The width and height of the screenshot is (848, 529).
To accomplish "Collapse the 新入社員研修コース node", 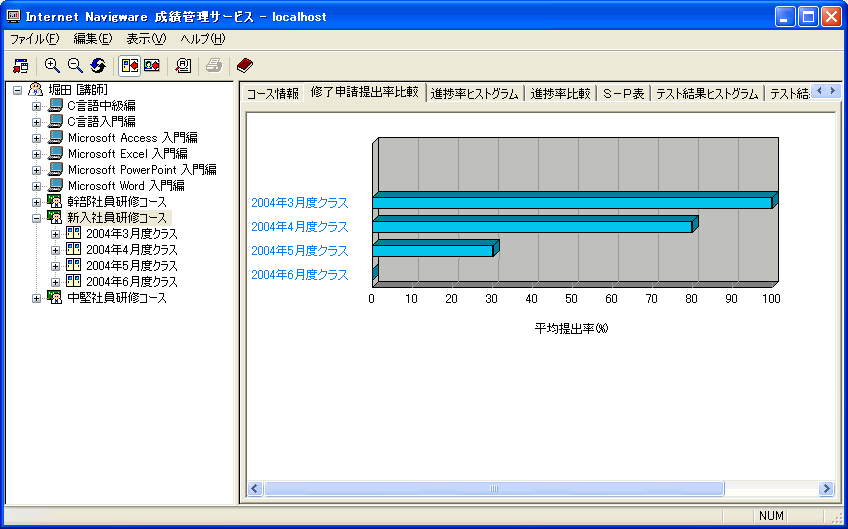I will (36, 218).
